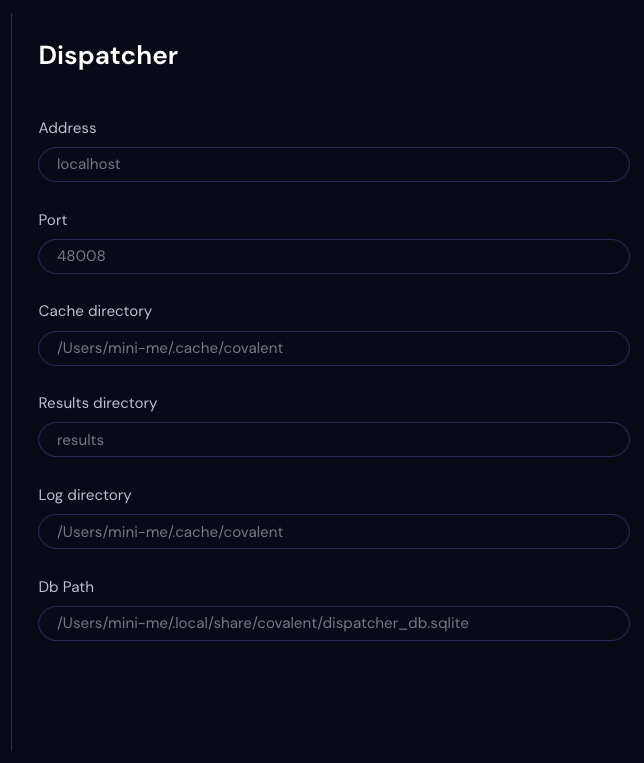Viewport: 644px width, 763px height.
Task: Focus the Db Path input field
Action: click(x=334, y=623)
